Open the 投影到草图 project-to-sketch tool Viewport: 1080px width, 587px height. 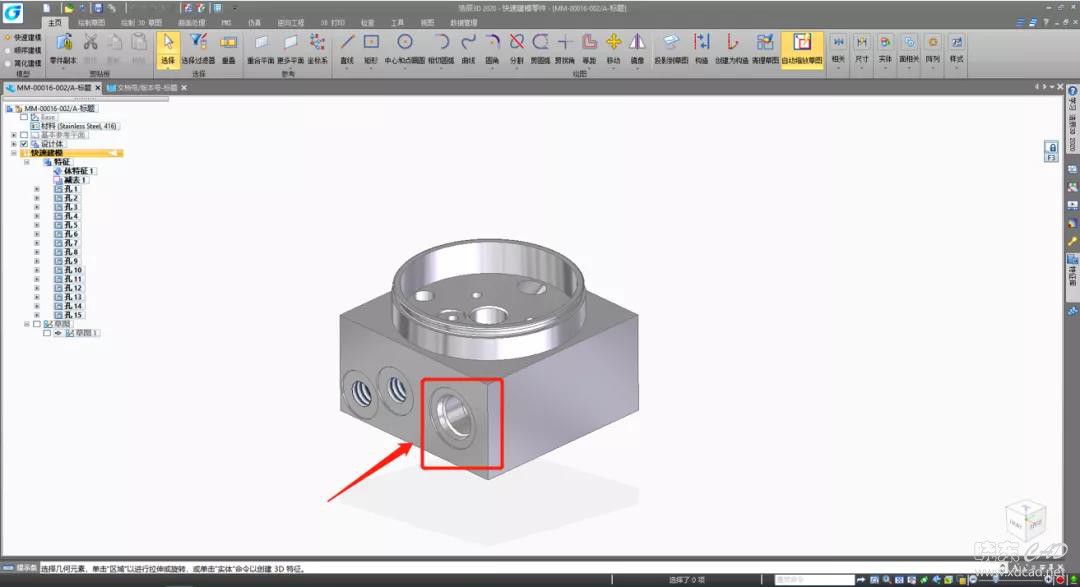click(670, 43)
